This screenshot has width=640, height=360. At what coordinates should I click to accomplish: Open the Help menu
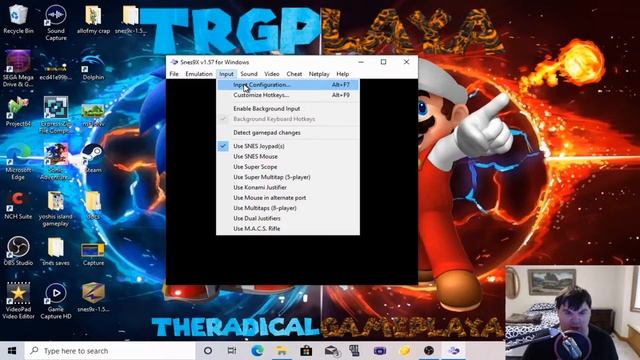point(342,74)
